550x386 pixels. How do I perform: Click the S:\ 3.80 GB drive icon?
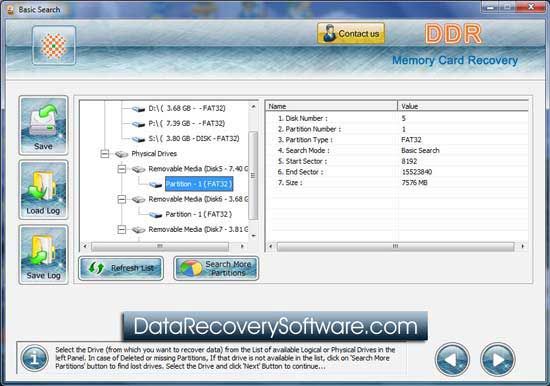139,139
